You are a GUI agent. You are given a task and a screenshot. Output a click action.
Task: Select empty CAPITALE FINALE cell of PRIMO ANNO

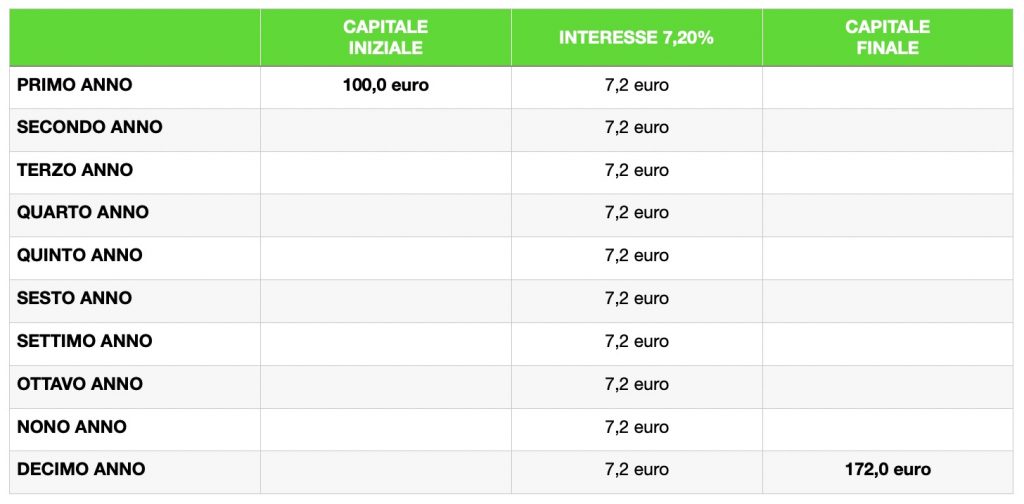pos(888,87)
